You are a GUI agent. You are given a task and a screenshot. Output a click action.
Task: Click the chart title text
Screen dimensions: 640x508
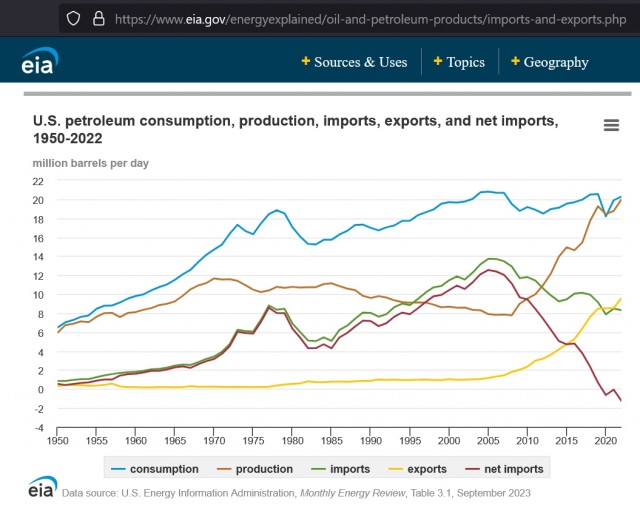(x=296, y=129)
